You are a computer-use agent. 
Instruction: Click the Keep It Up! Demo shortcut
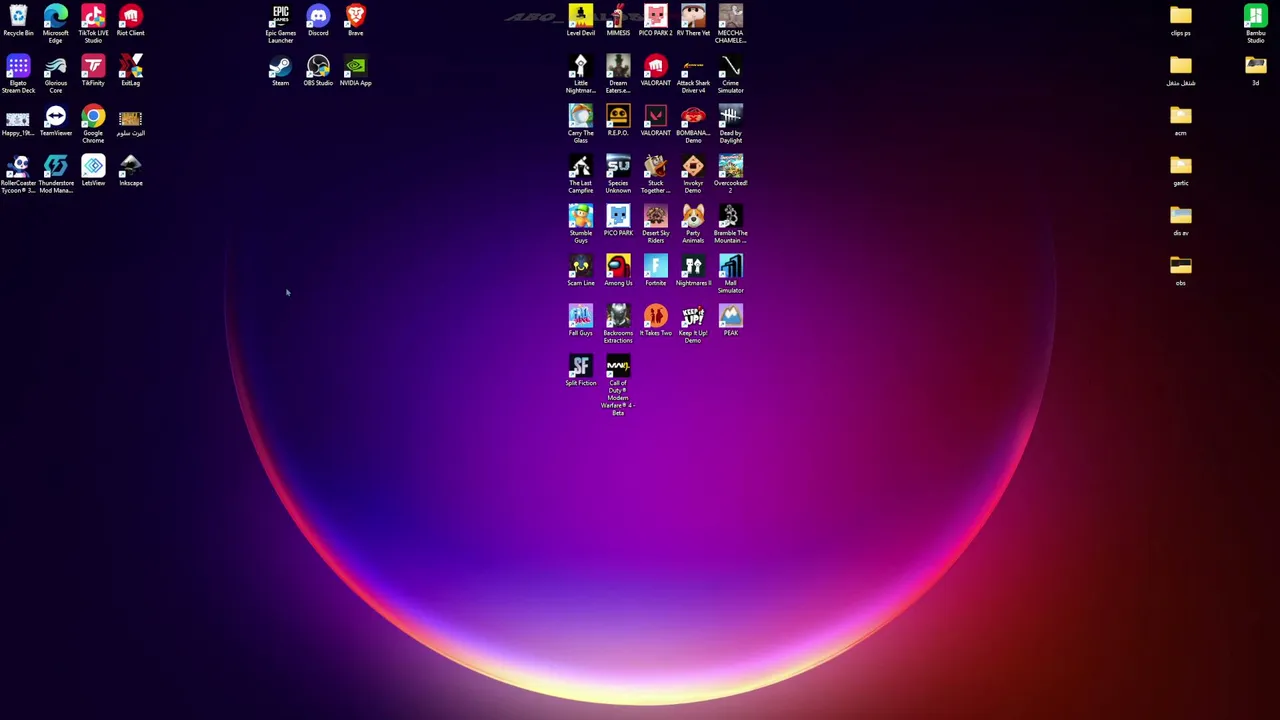693,323
